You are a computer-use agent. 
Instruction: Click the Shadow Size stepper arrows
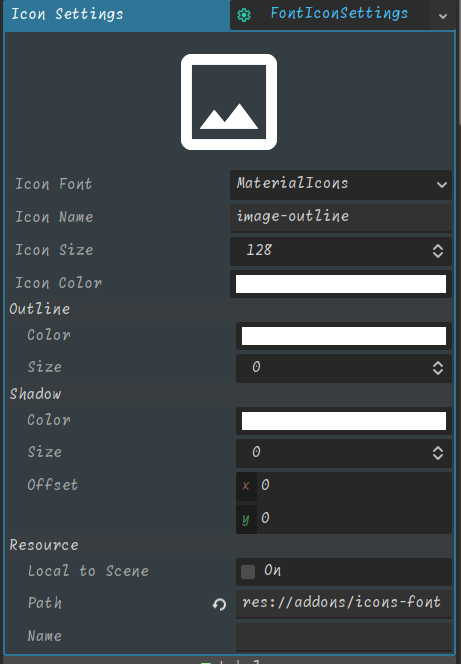click(438, 453)
